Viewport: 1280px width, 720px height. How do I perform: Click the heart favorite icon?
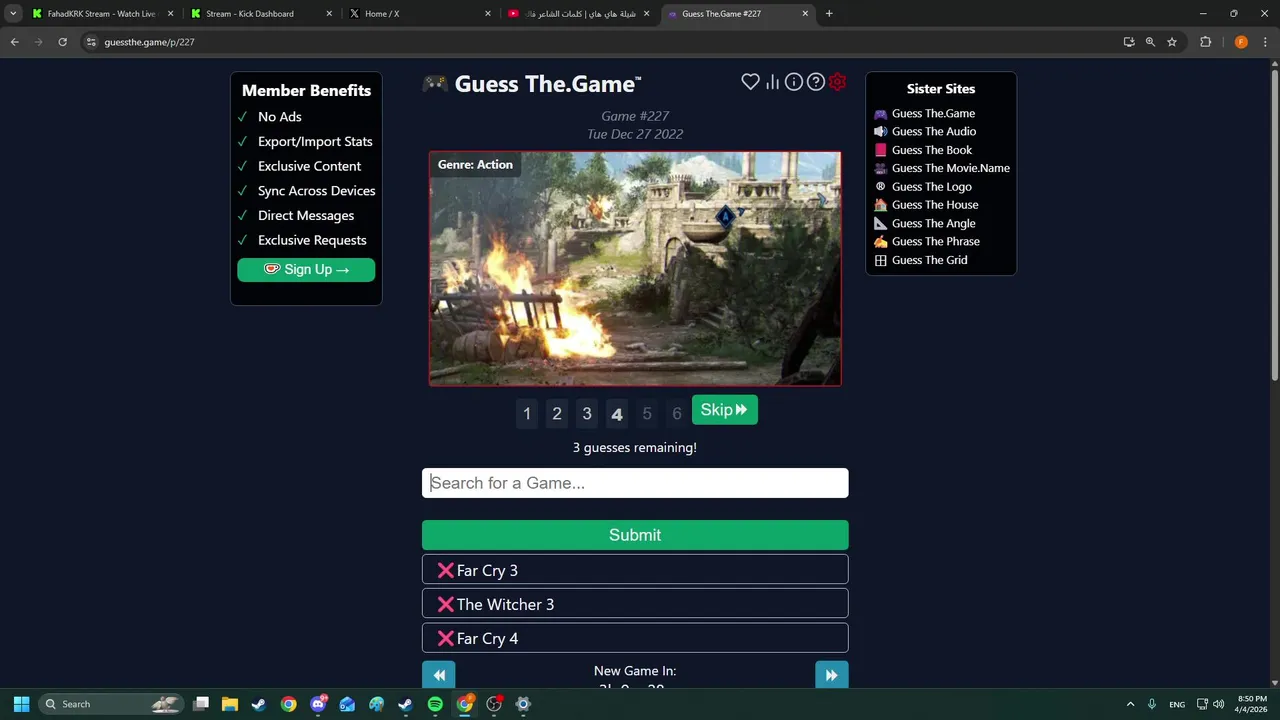pos(750,82)
